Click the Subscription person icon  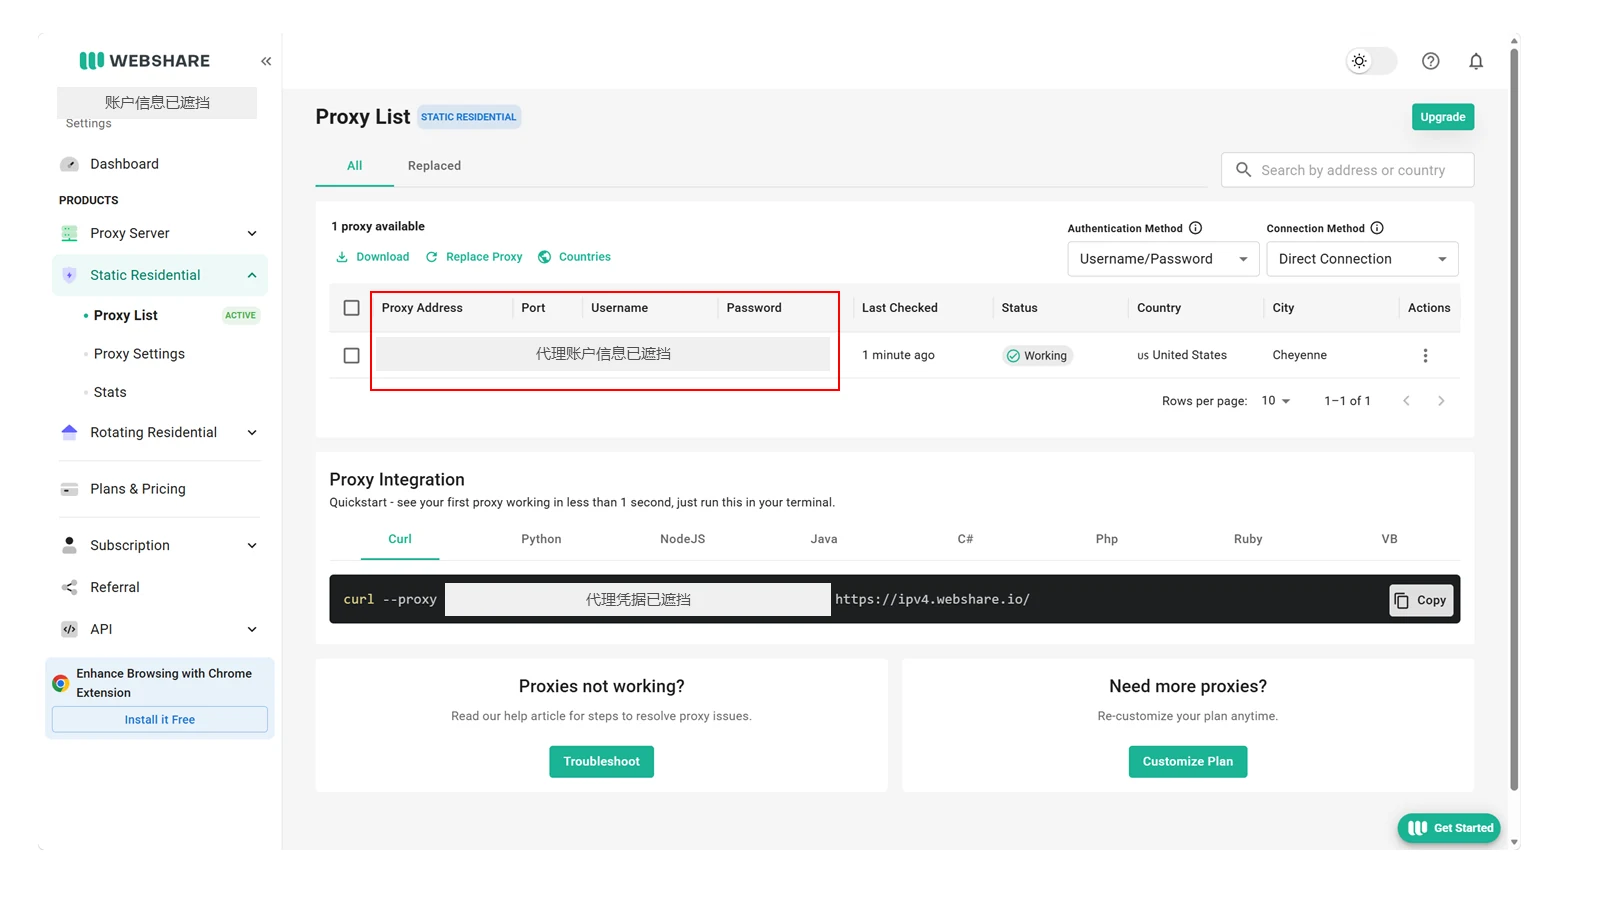point(69,545)
